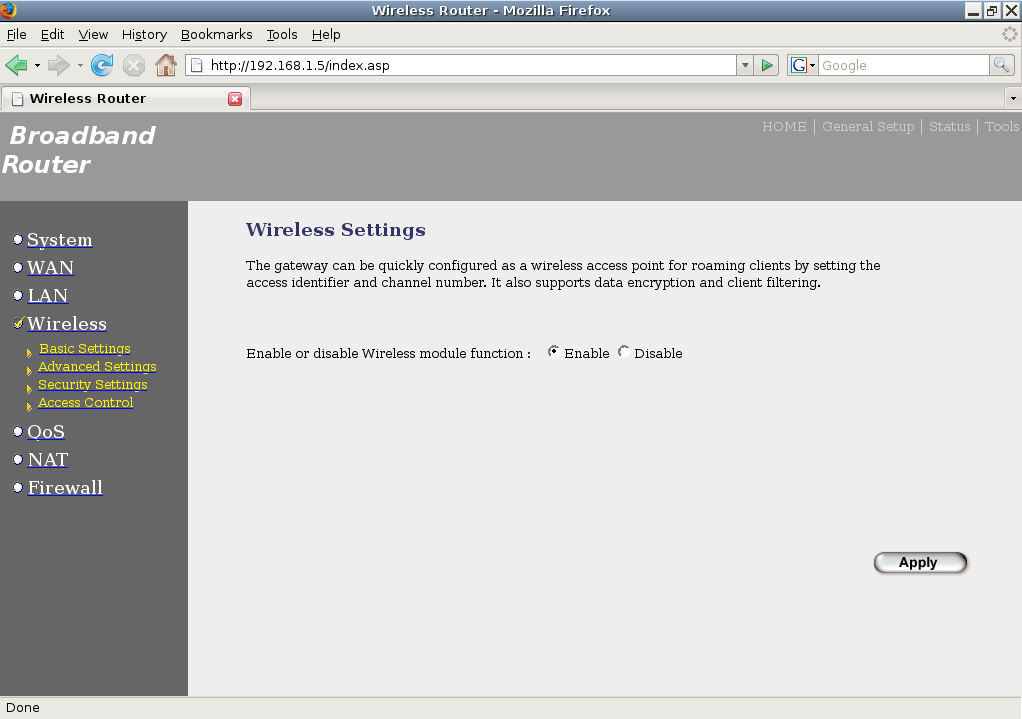Open the Back history dropdown arrow
The width and height of the screenshot is (1022, 719).
[37, 65]
